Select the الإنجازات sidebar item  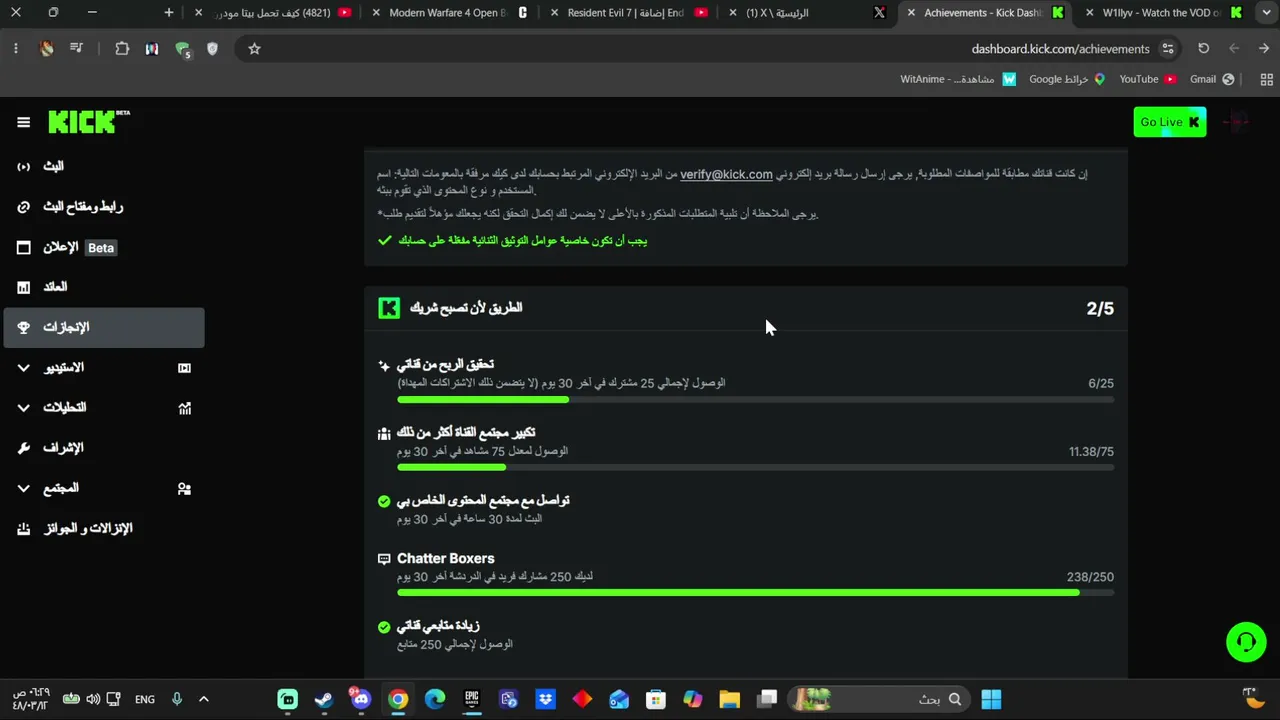[104, 327]
